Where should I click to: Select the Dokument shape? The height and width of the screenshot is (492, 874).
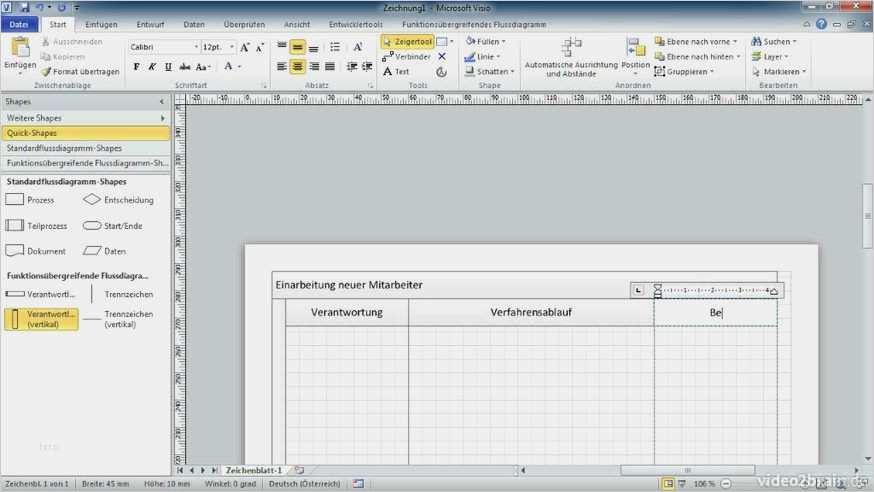[x=36, y=251]
